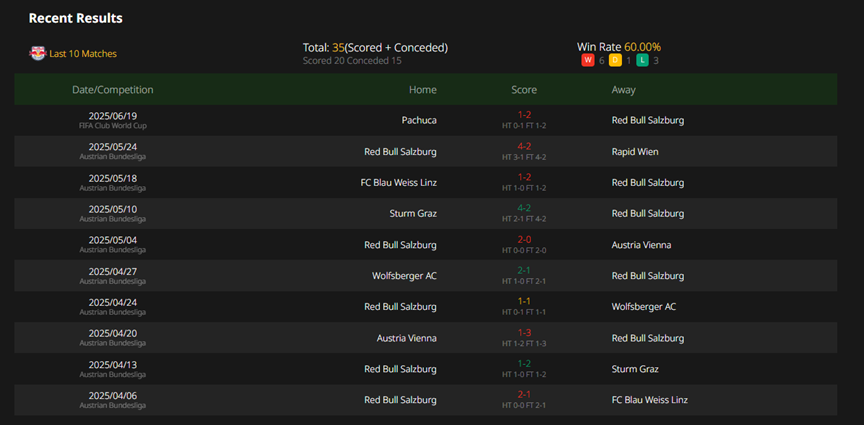Select the Away column header
This screenshot has height=425, width=864.
[623, 90]
